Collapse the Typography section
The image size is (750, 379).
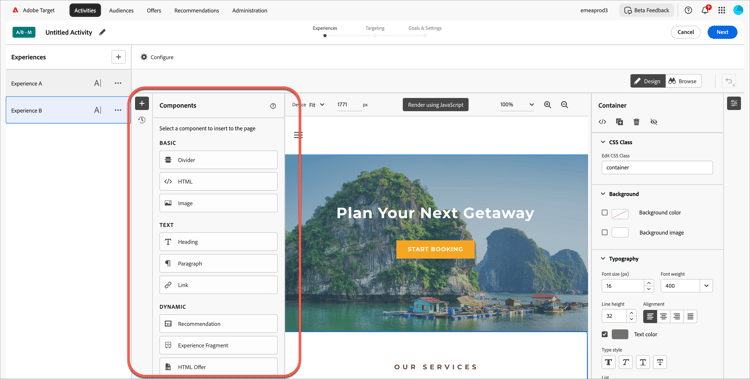(x=603, y=258)
